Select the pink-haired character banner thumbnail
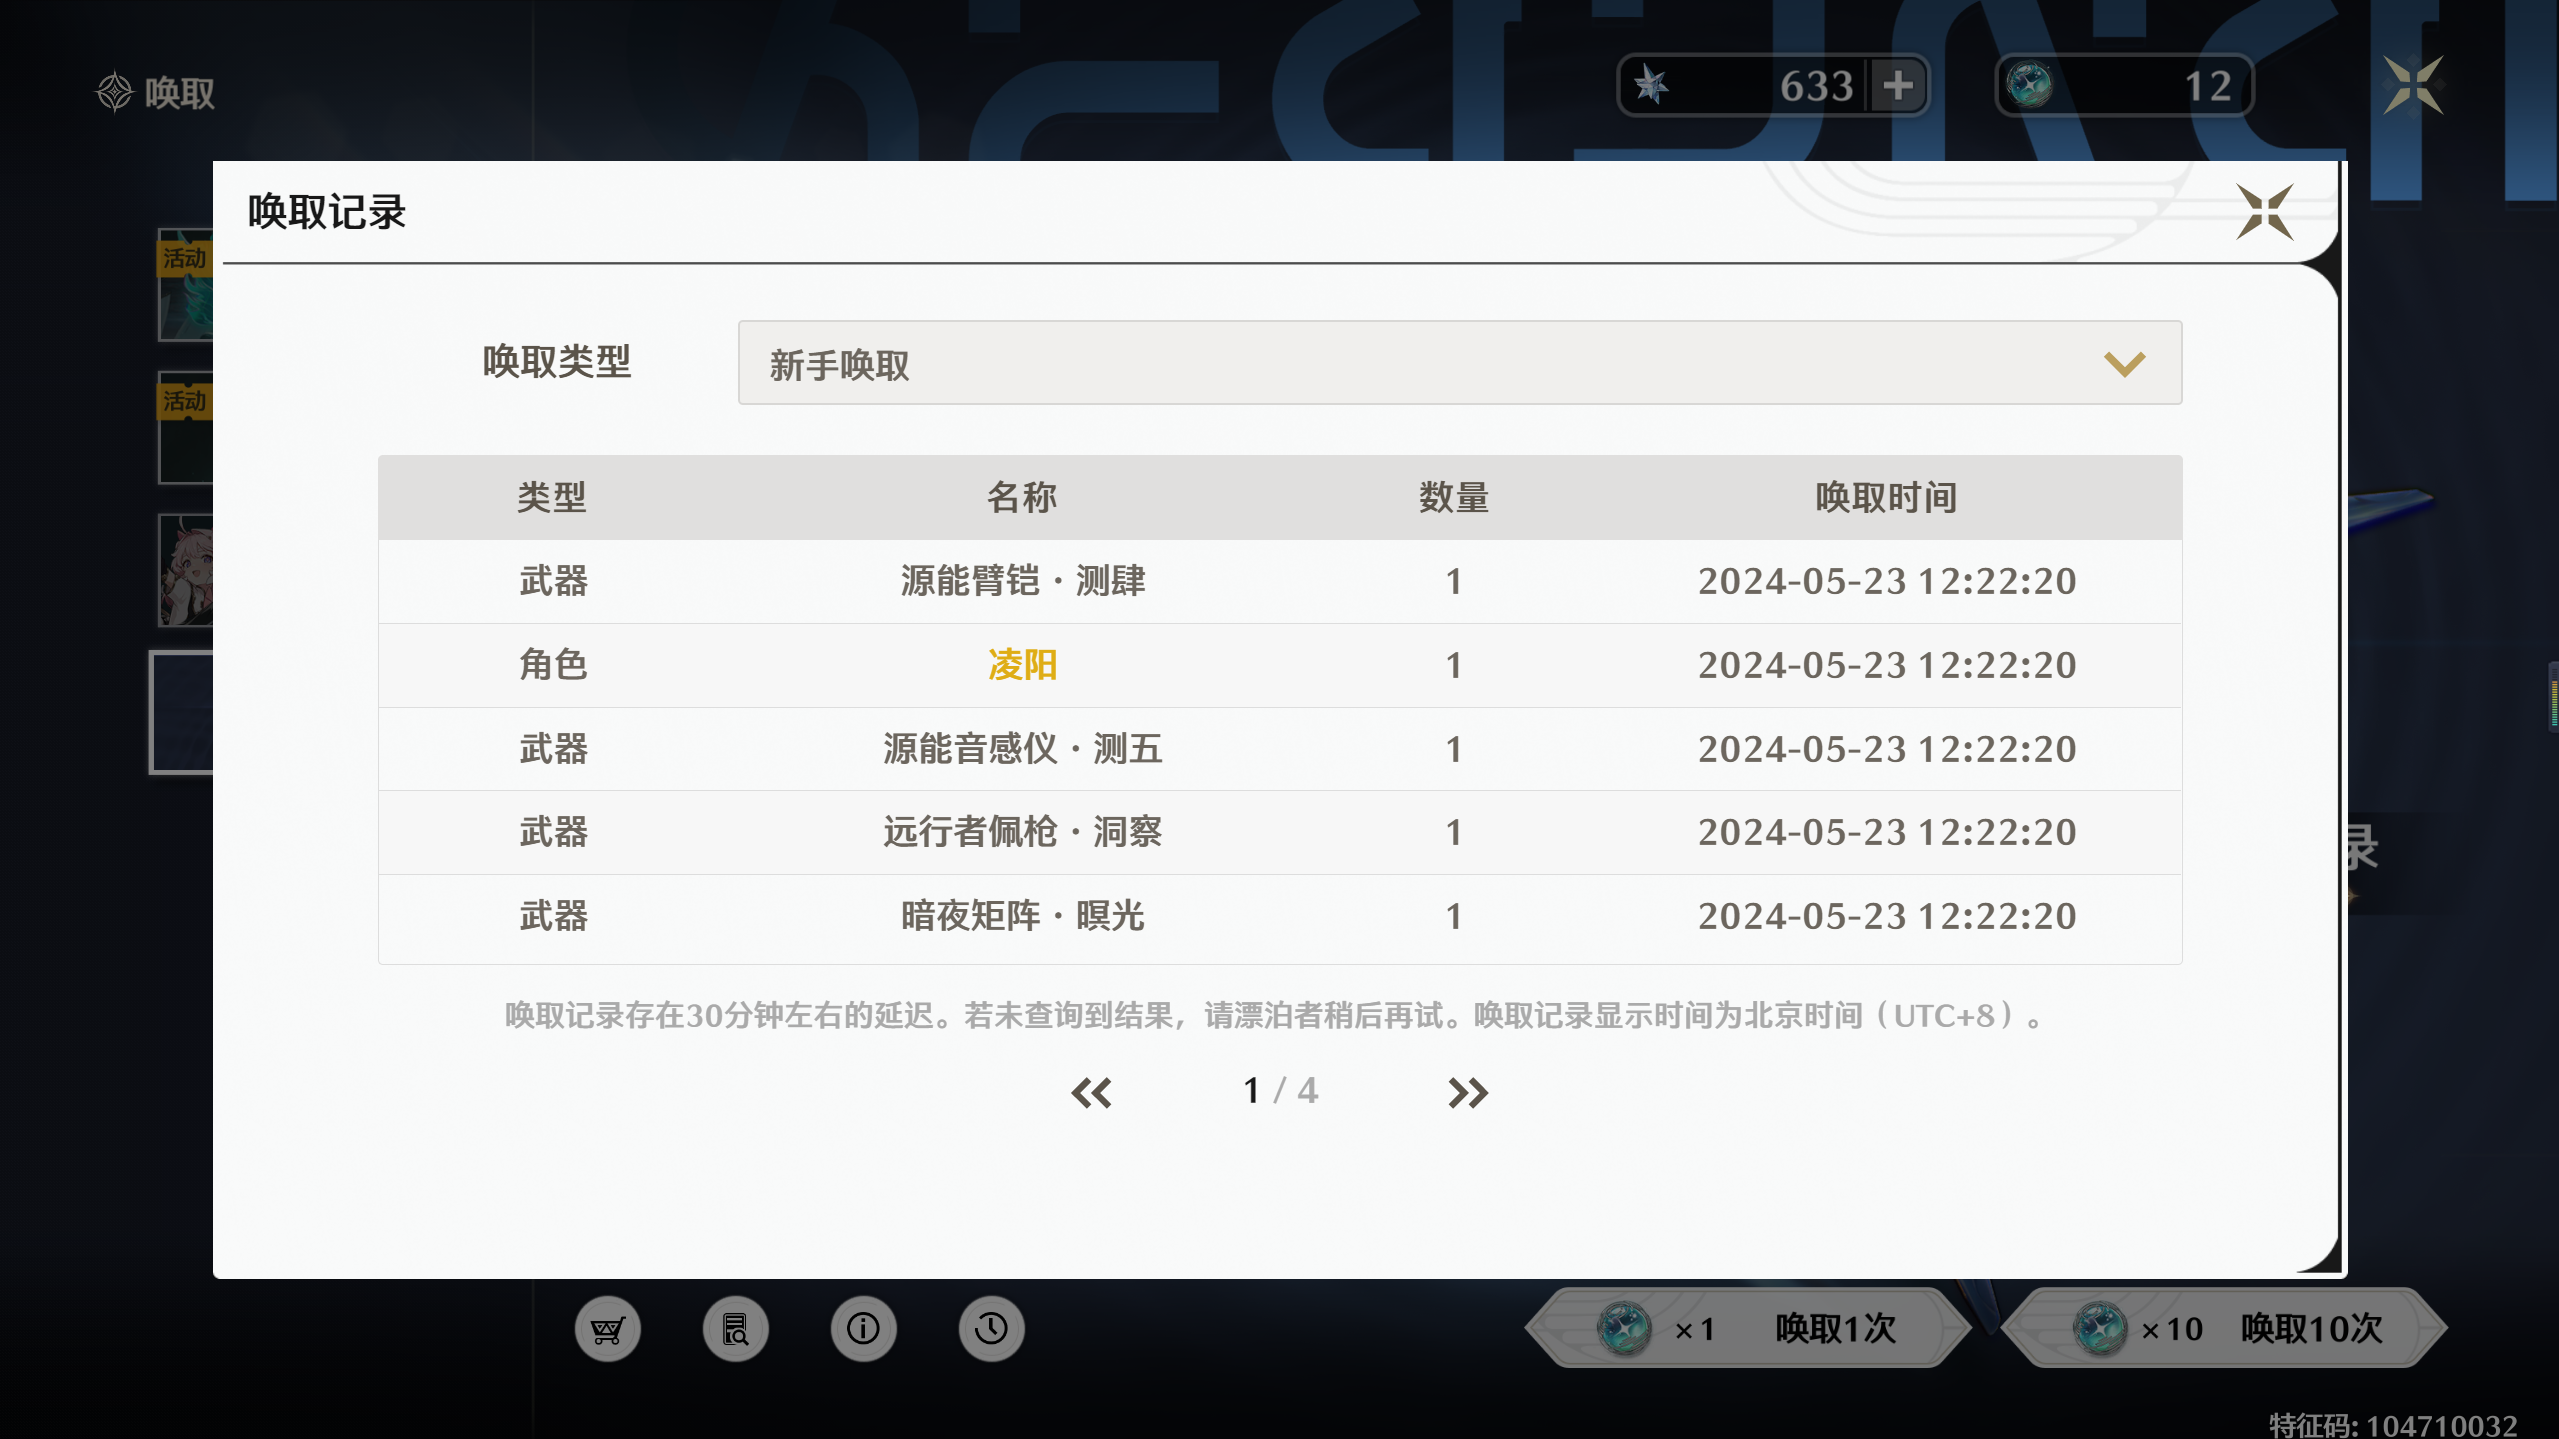The image size is (2559, 1439). 186,571
